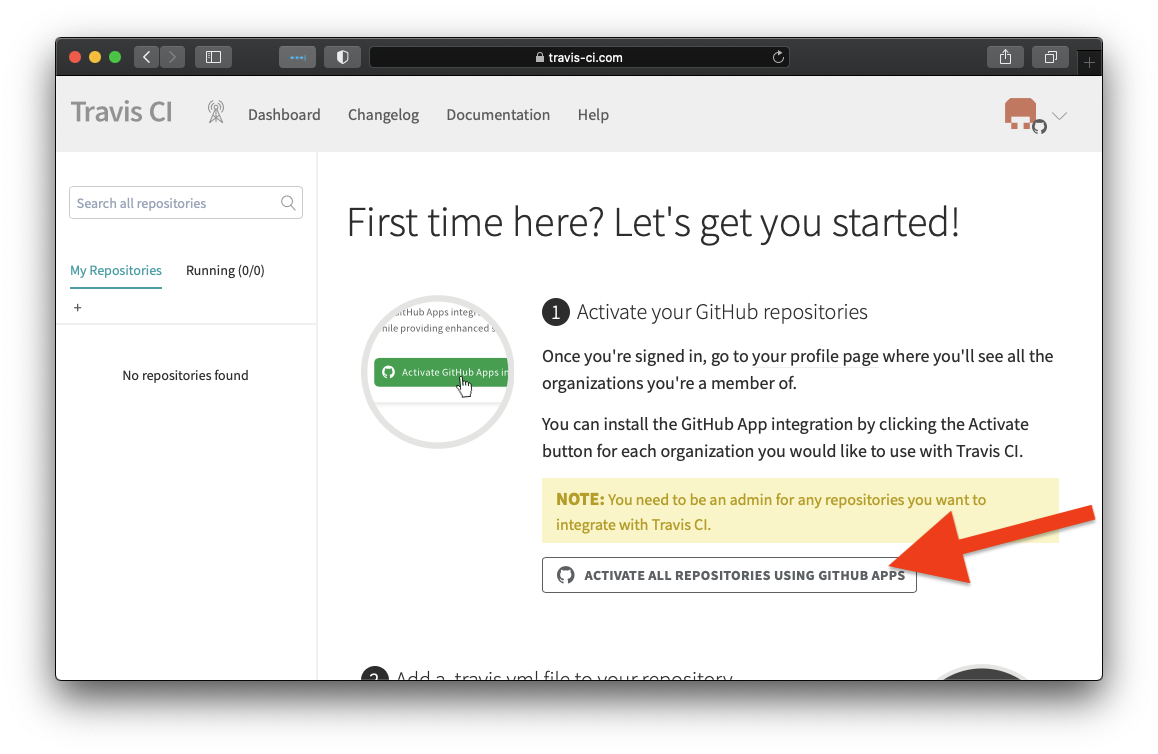Image resolution: width=1158 pixels, height=754 pixels.
Task: Open a new tab with plus button
Action: point(1089,62)
